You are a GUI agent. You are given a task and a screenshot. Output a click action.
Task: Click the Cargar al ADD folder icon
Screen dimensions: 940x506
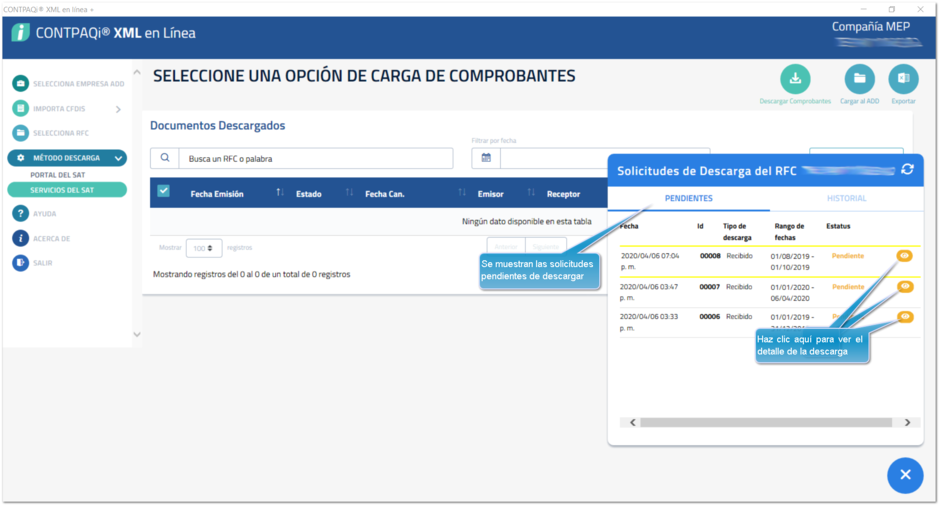859,79
